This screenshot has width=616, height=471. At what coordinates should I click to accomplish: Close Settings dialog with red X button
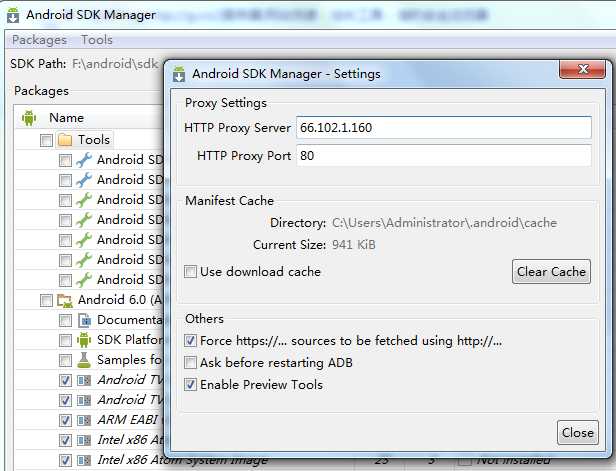tap(582, 69)
